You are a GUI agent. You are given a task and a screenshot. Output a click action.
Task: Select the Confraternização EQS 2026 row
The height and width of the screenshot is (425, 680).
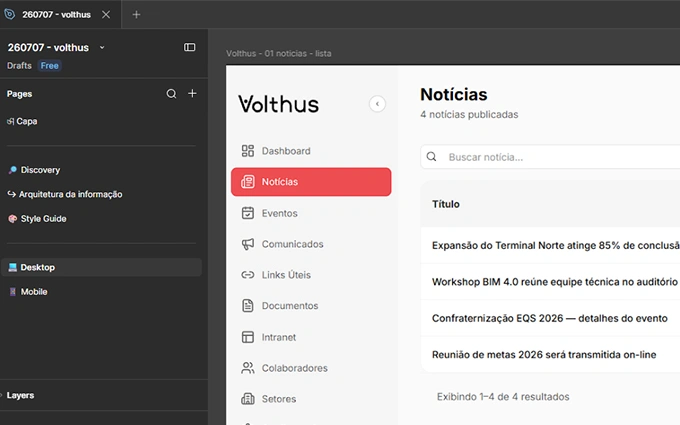pos(550,318)
